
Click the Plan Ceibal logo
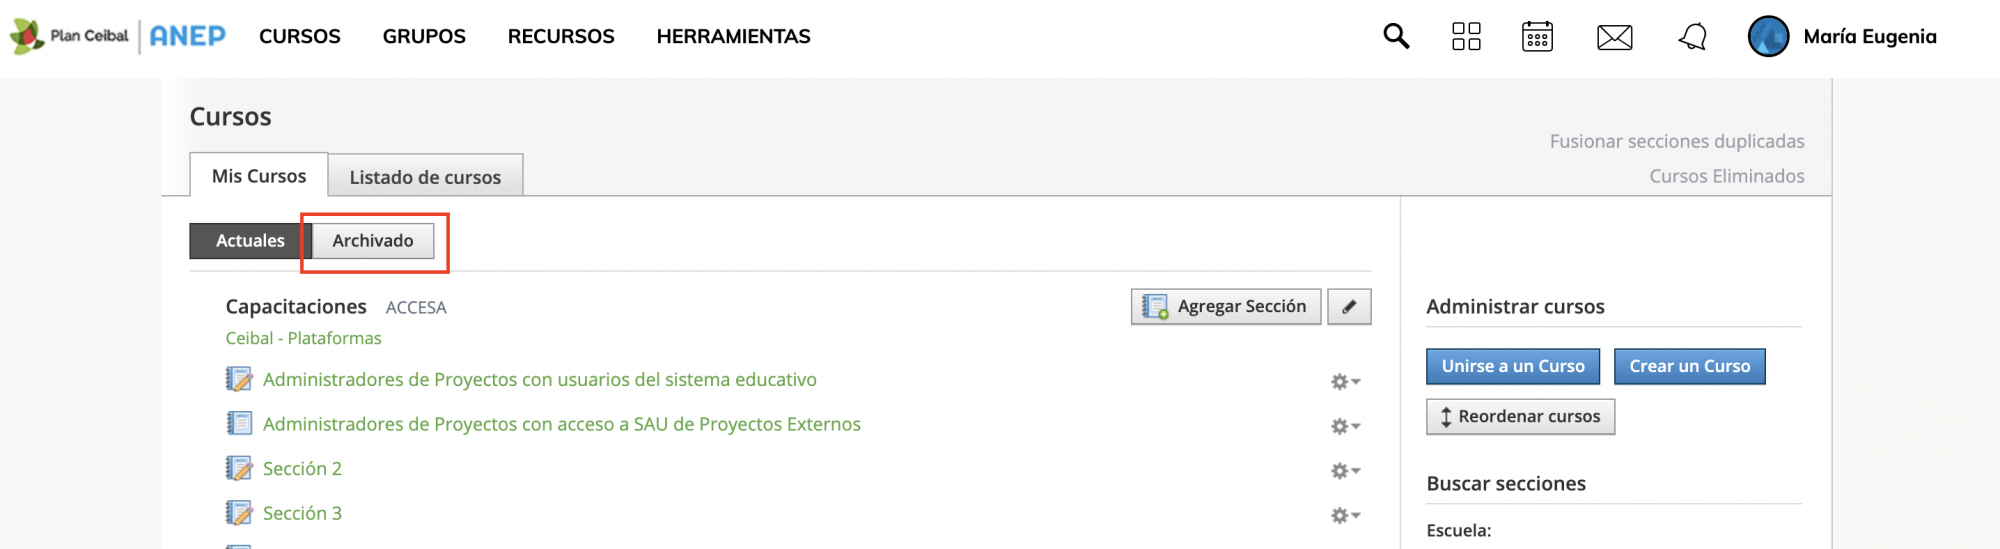click(70, 36)
